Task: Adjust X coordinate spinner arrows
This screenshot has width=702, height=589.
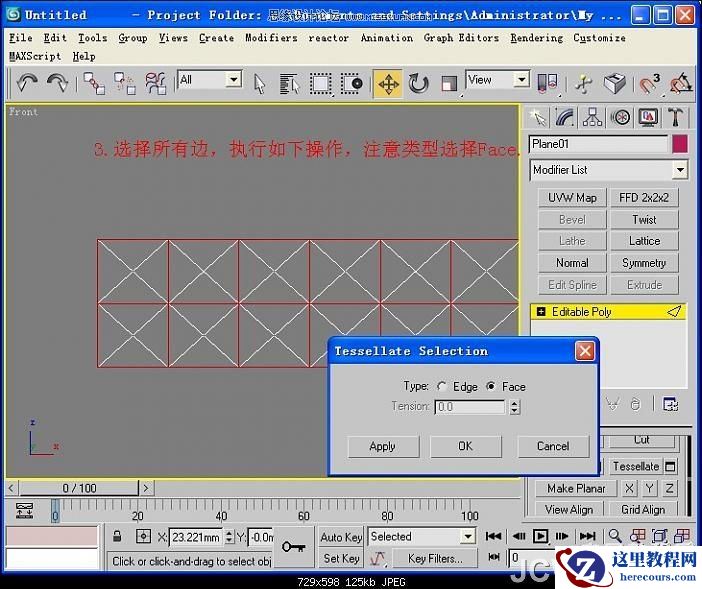Action: 229,537
